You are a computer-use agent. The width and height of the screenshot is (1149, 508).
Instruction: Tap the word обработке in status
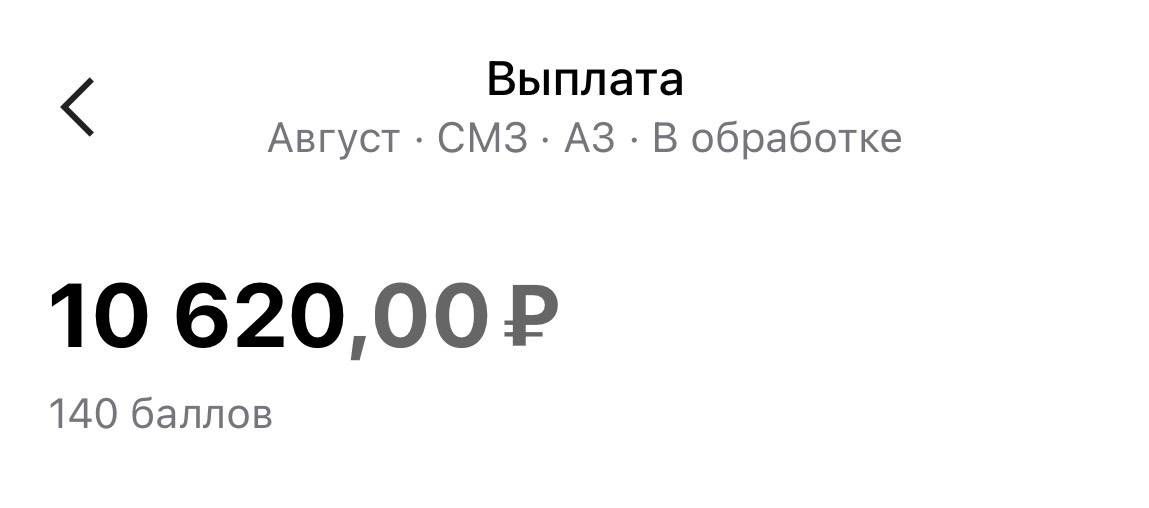(x=797, y=138)
